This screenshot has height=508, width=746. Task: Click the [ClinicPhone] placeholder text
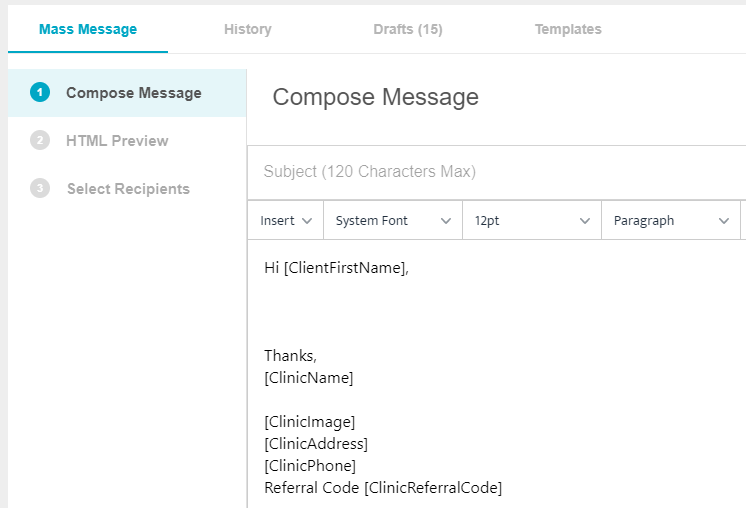point(310,466)
